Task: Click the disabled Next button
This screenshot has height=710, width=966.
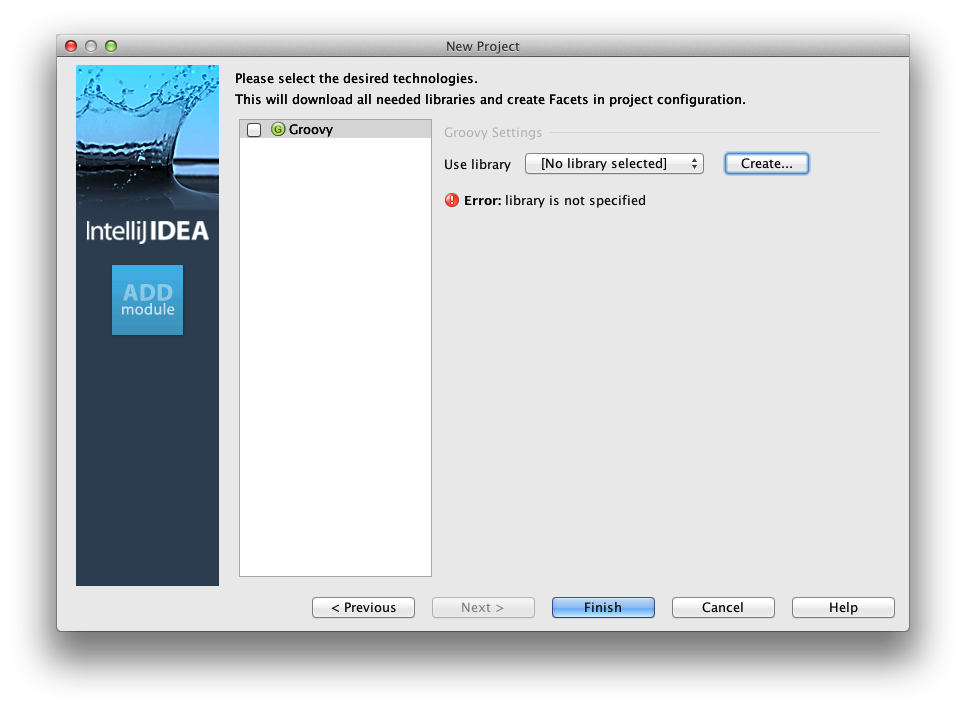Action: point(483,608)
